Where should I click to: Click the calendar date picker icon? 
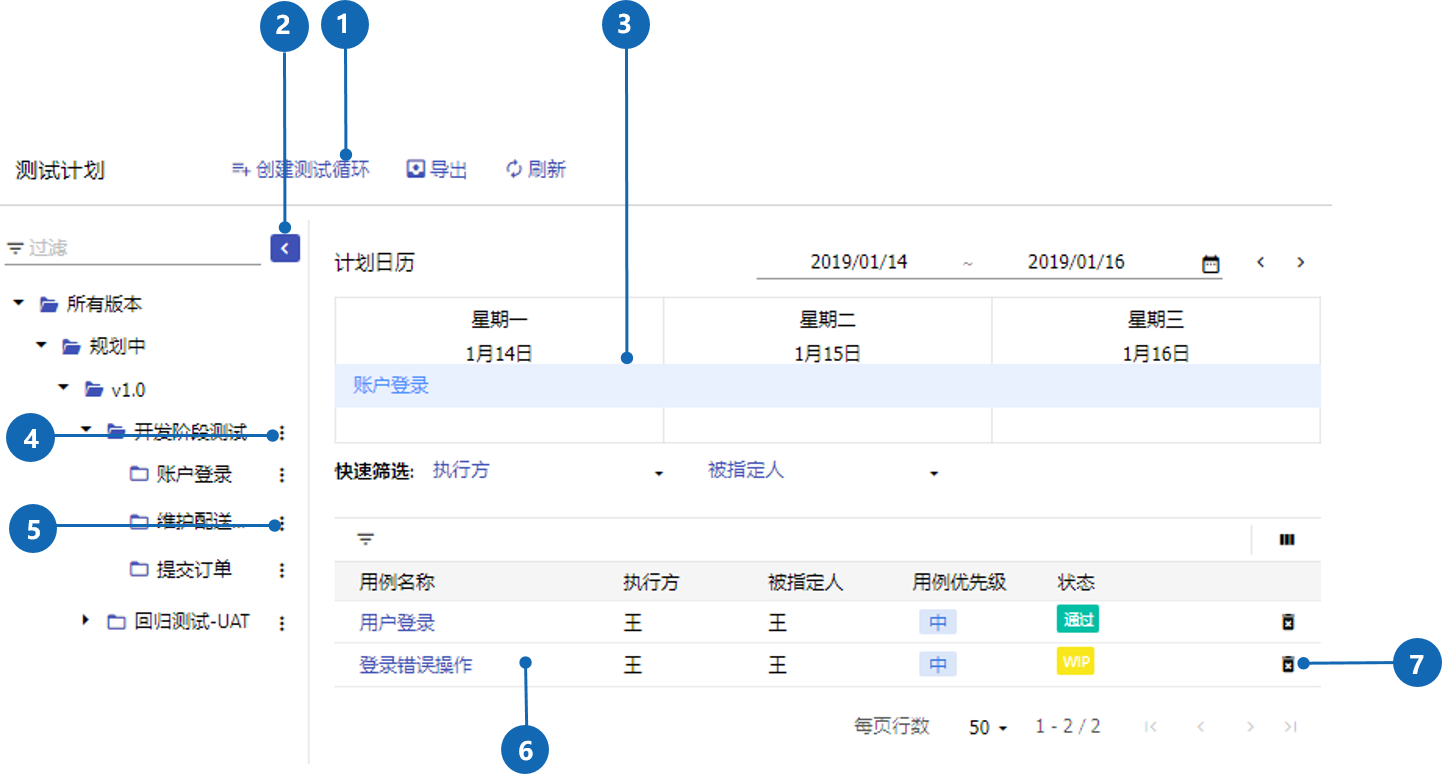[x=1210, y=264]
